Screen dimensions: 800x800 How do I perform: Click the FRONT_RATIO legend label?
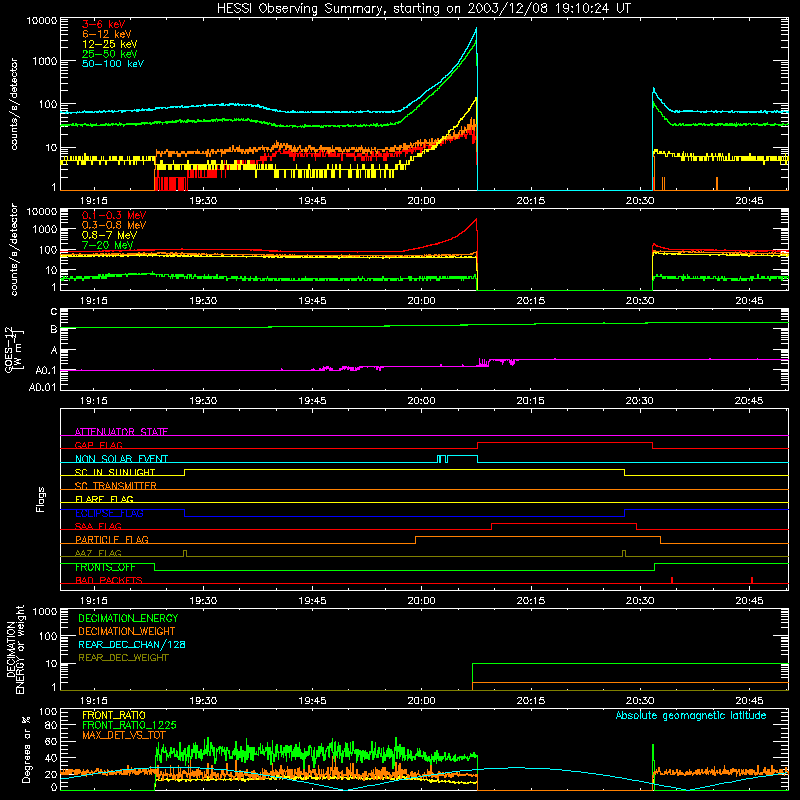114,715
